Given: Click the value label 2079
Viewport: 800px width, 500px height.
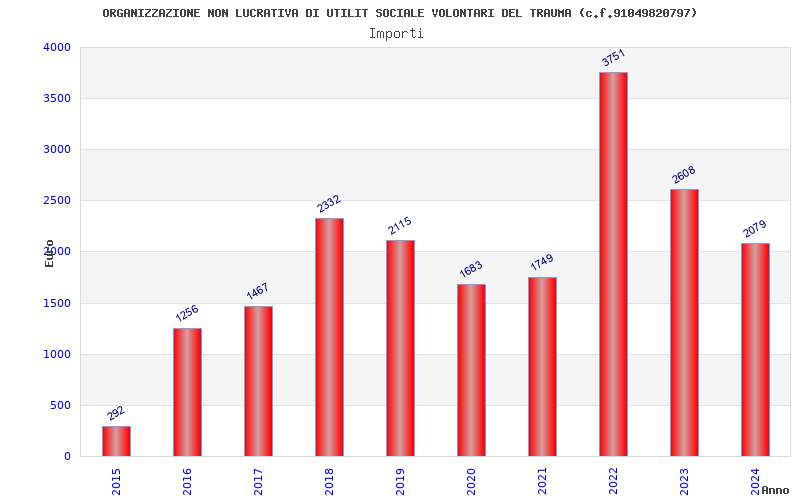Looking at the screenshot, I should (755, 229).
